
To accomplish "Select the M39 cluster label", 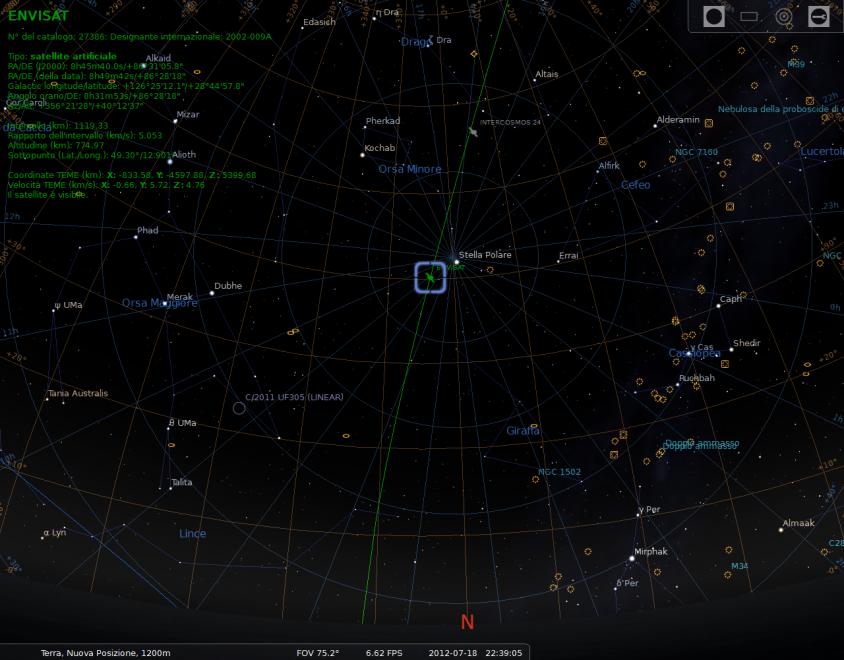I will point(796,64).
